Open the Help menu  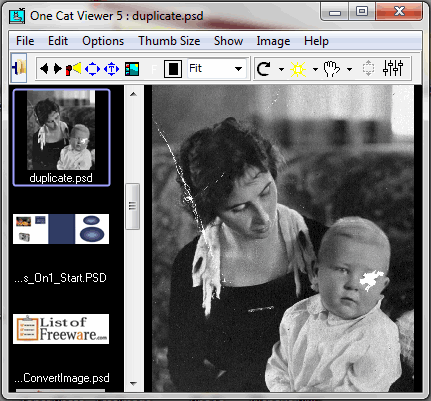point(316,41)
